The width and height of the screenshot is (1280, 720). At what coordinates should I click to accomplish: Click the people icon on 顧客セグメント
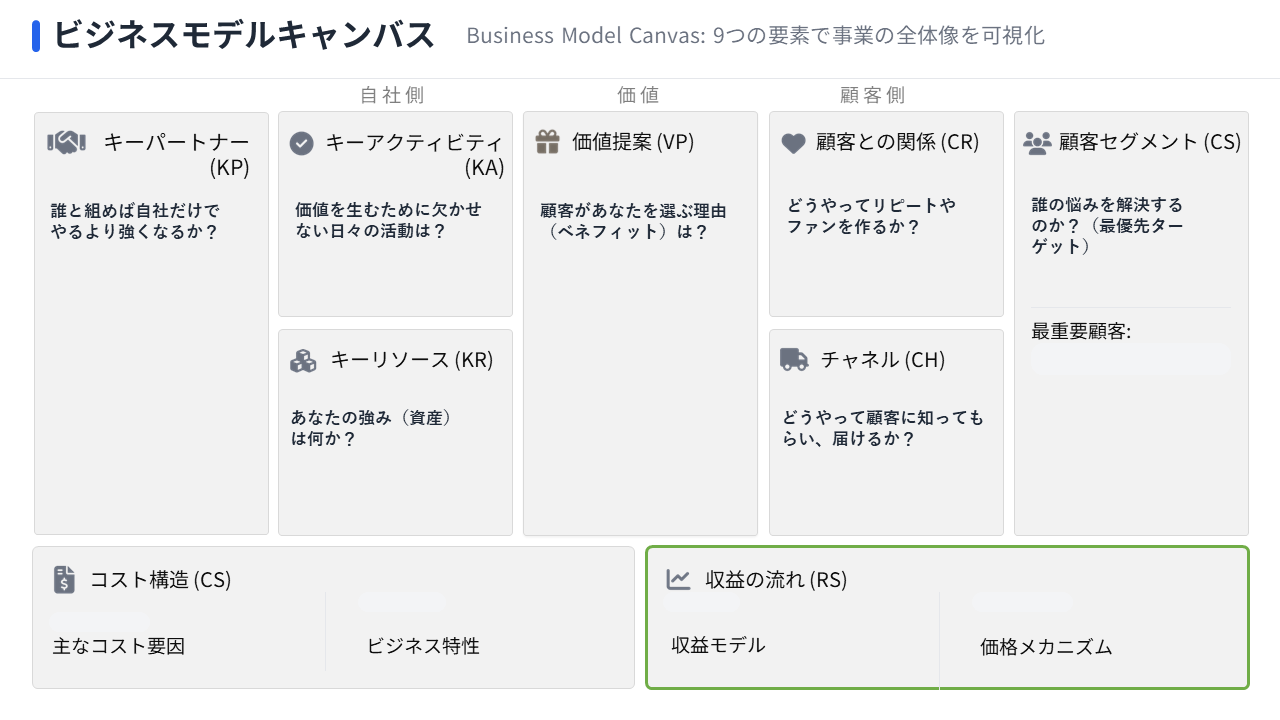pyautogui.click(x=1038, y=142)
